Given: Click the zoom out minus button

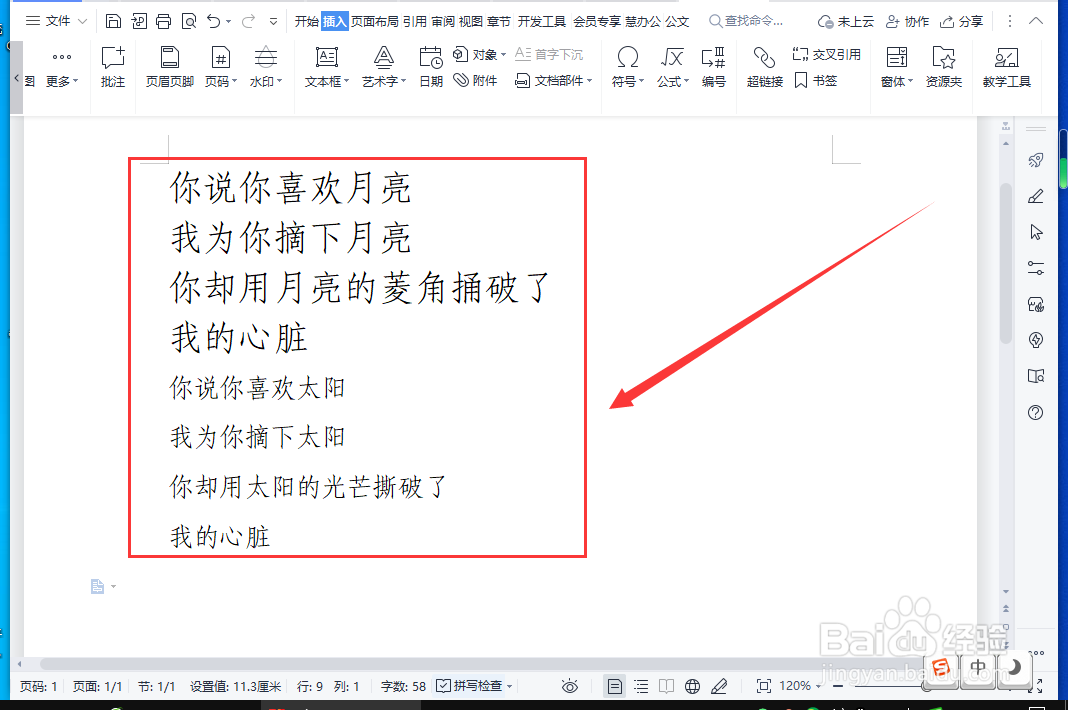Looking at the screenshot, I should tap(838, 686).
